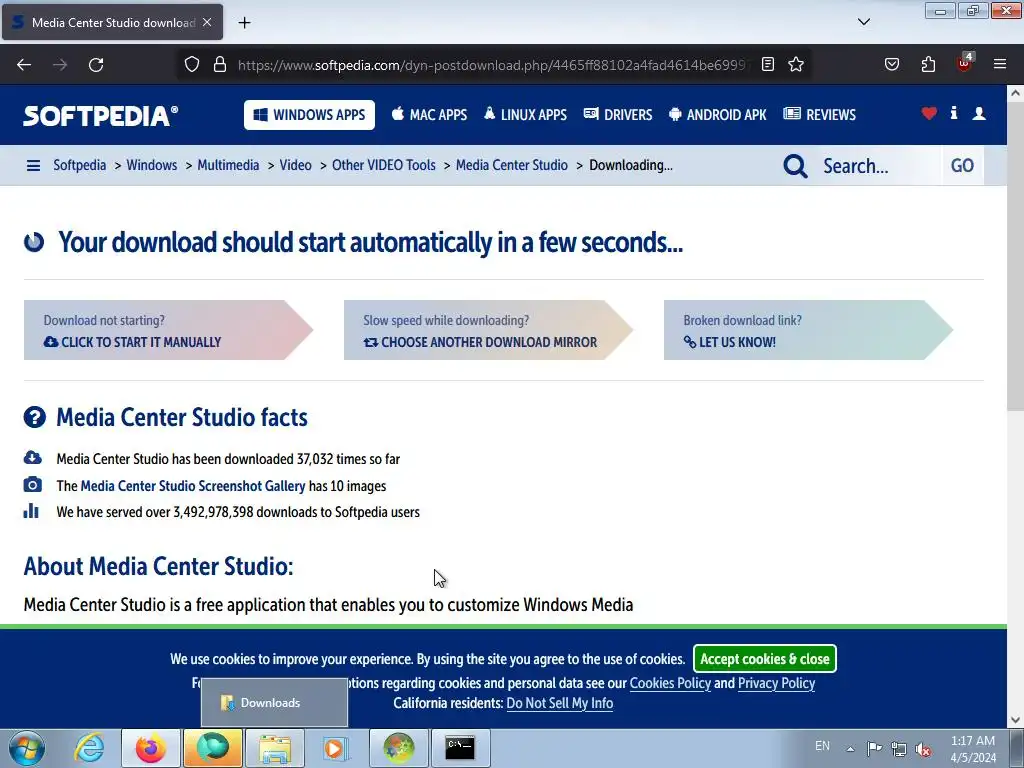This screenshot has width=1024, height=768.
Task: Click the EN language indicator
Action: pos(822,746)
